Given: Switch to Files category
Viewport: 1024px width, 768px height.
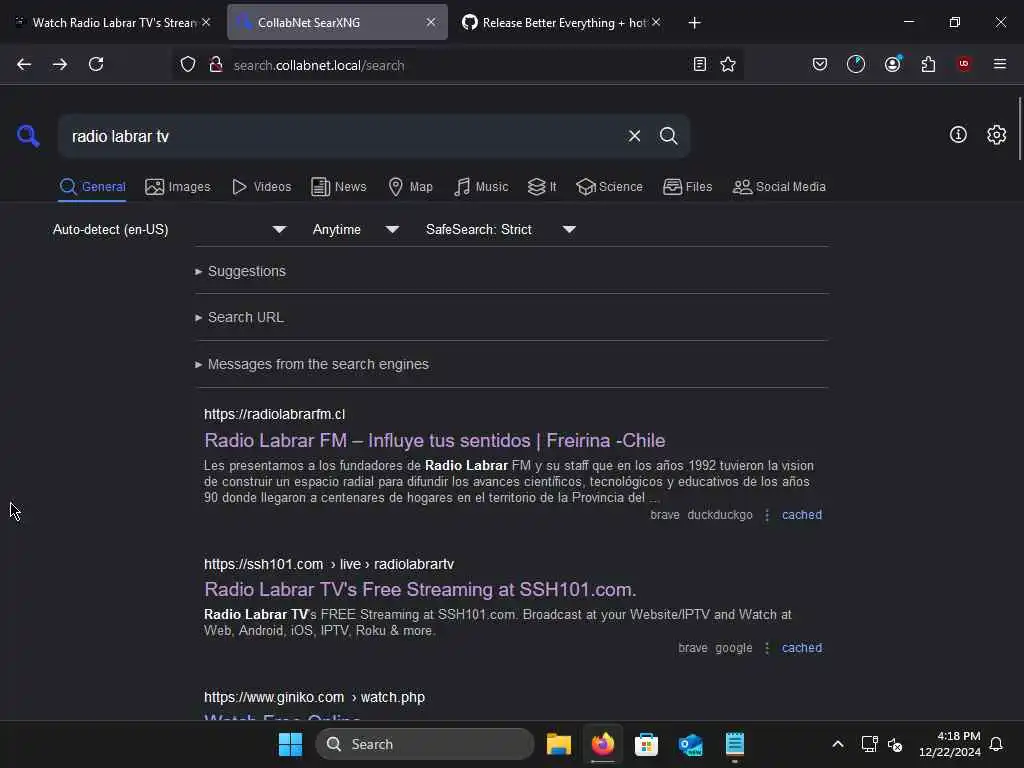Looking at the screenshot, I should coord(687,187).
